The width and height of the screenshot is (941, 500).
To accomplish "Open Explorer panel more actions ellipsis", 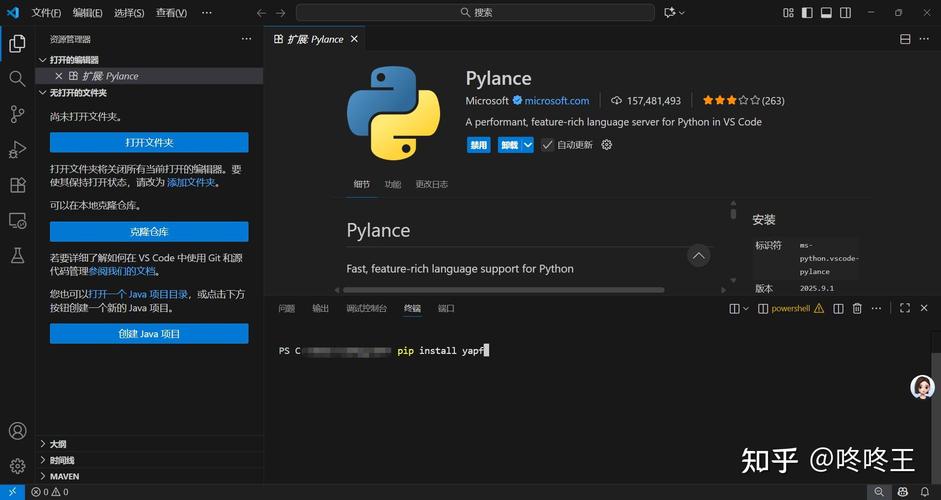I will click(x=247, y=39).
